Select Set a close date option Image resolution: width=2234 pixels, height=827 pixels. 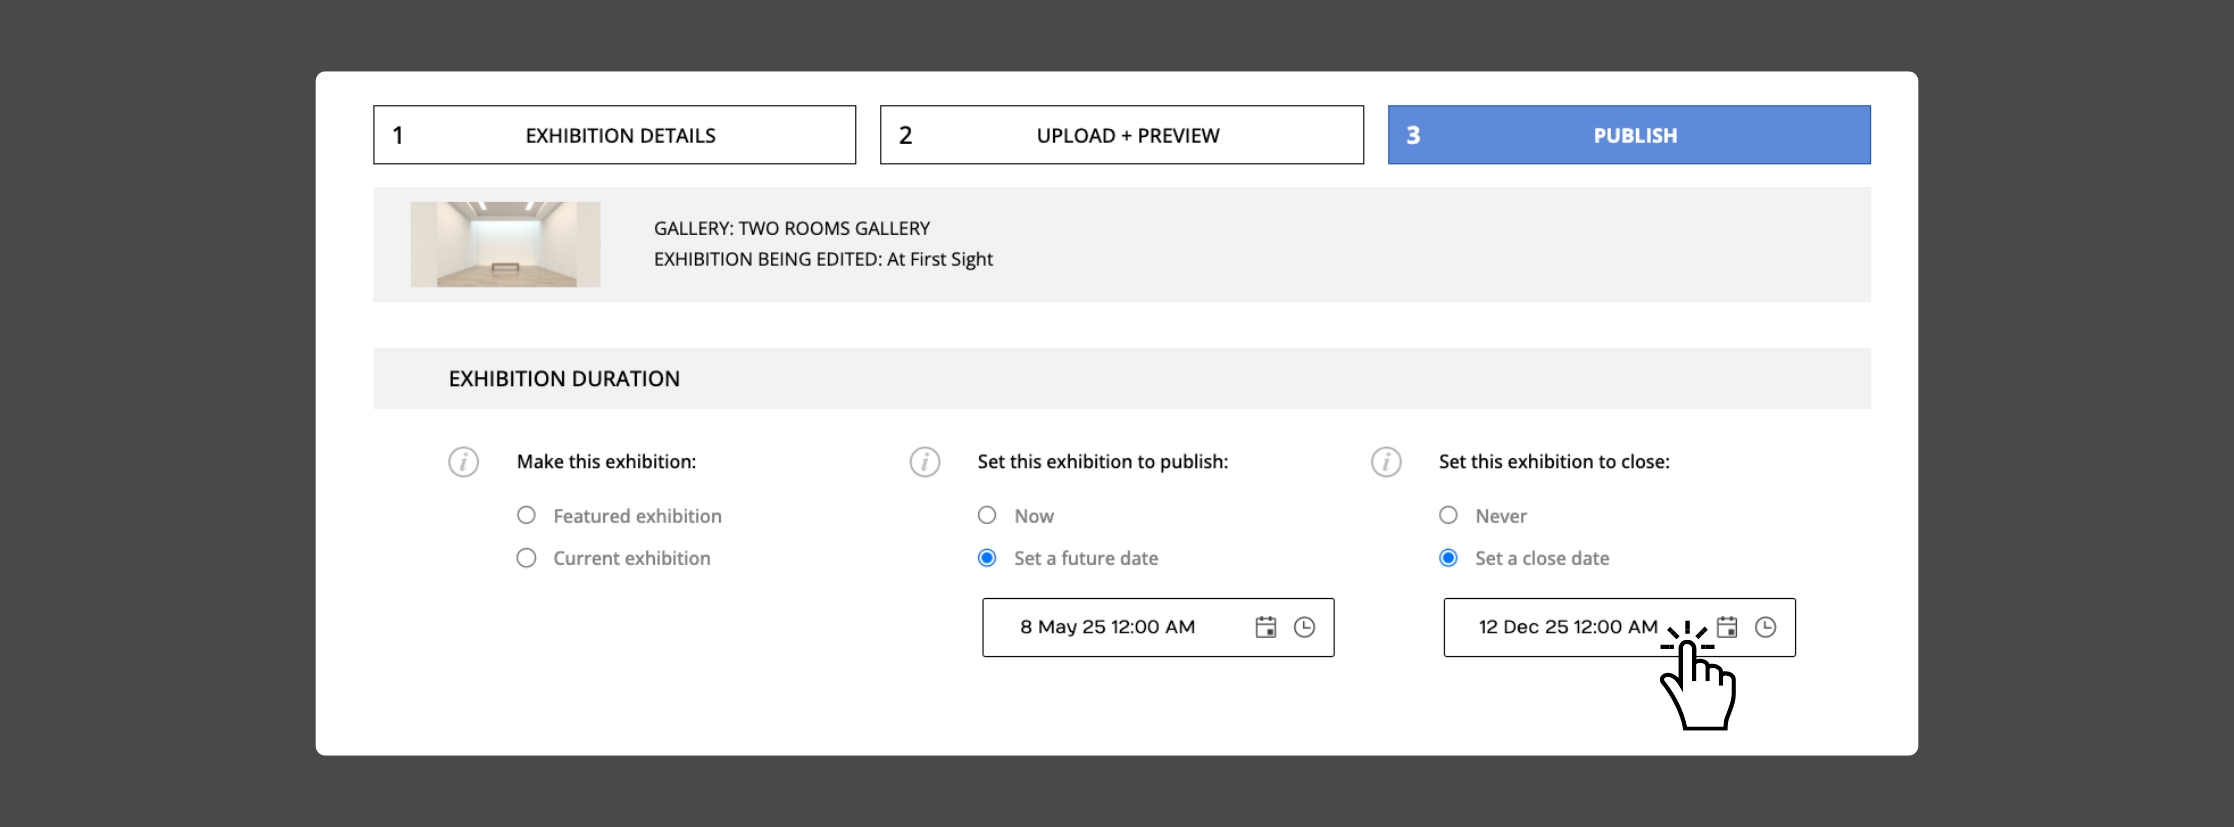[1448, 558]
